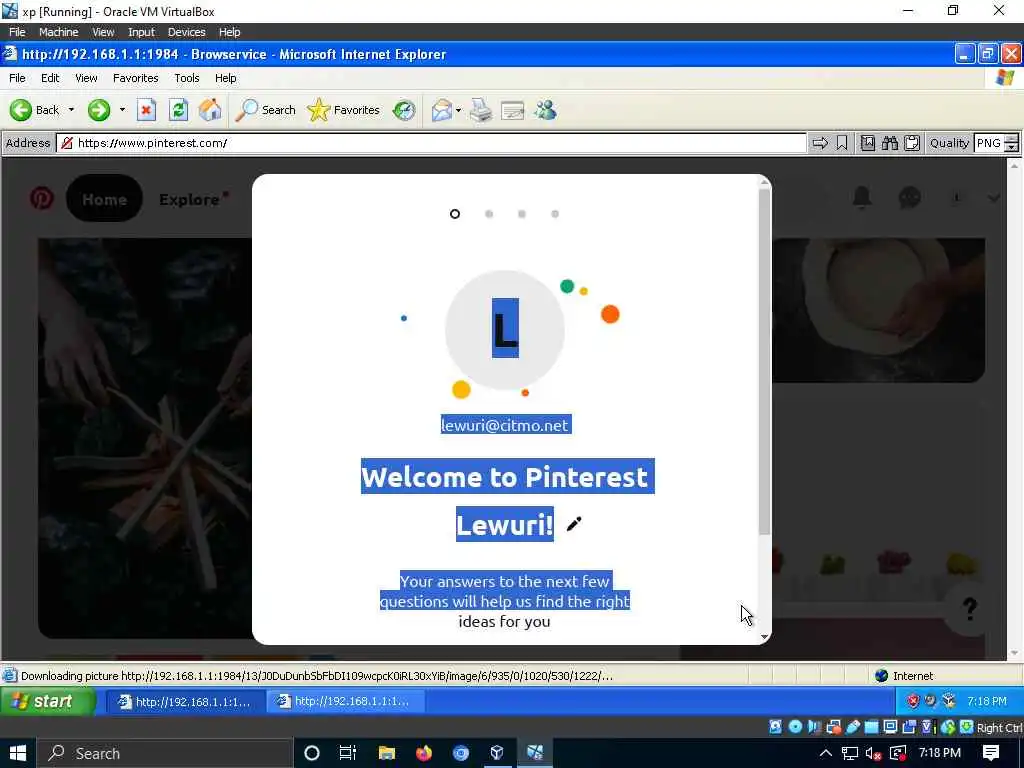Screen dimensions: 1024x768
Task: Open the Favorites star button
Action: tap(344, 110)
